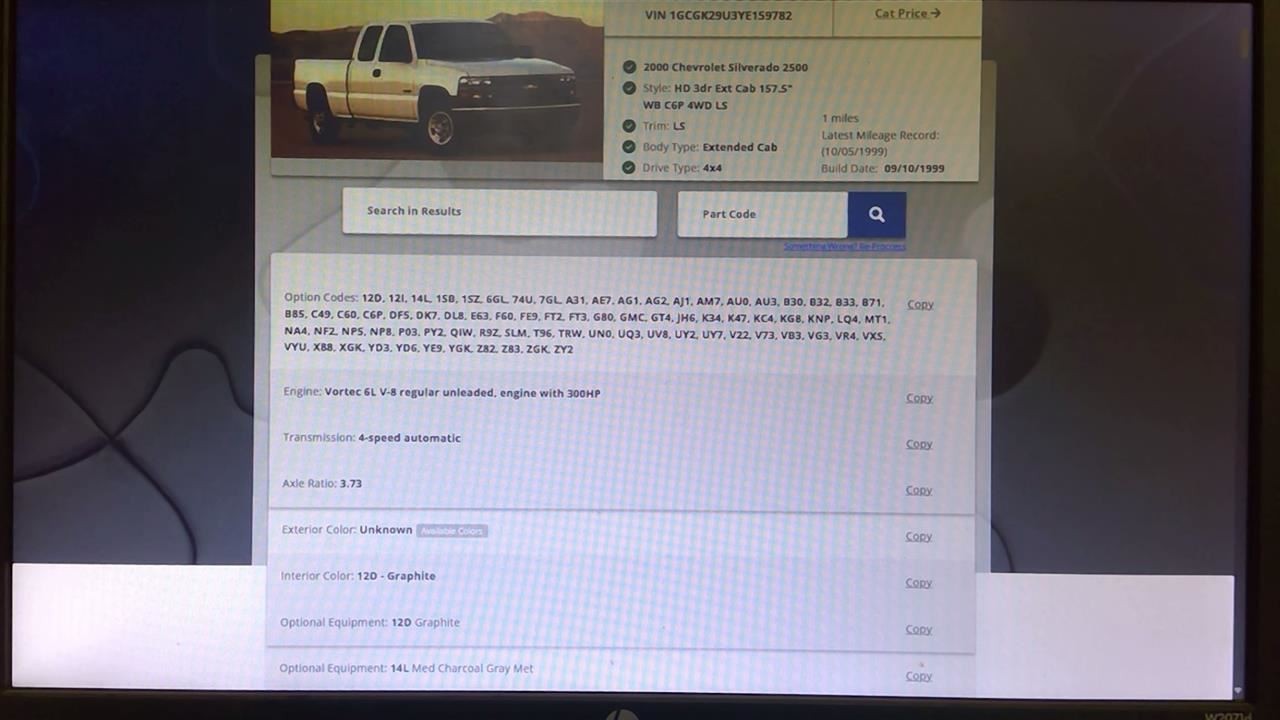Open the Cat Price link
1280x720 pixels.
(907, 14)
